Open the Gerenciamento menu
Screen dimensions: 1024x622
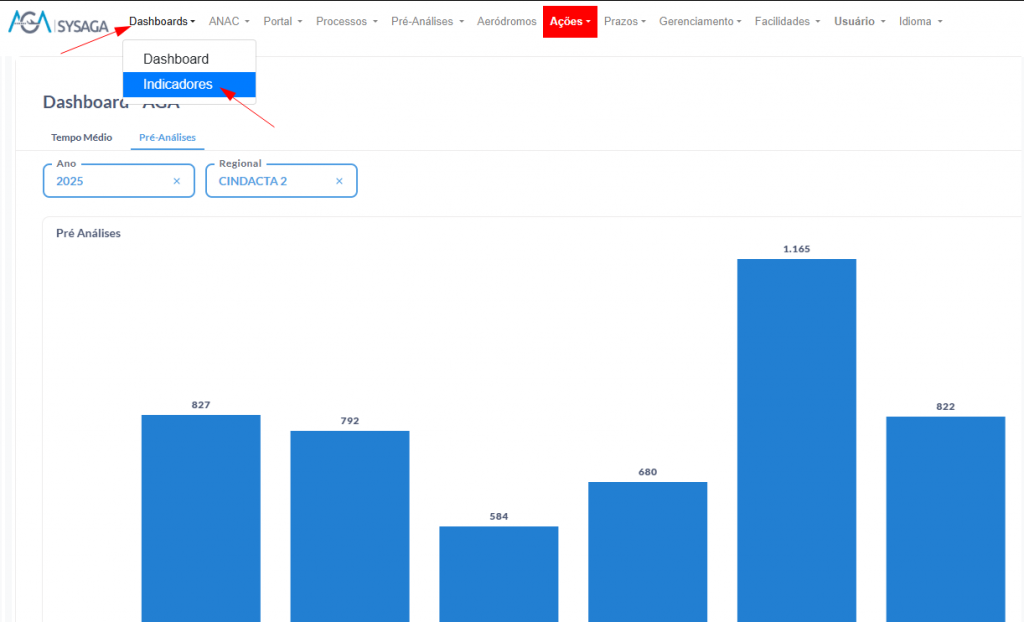click(700, 21)
